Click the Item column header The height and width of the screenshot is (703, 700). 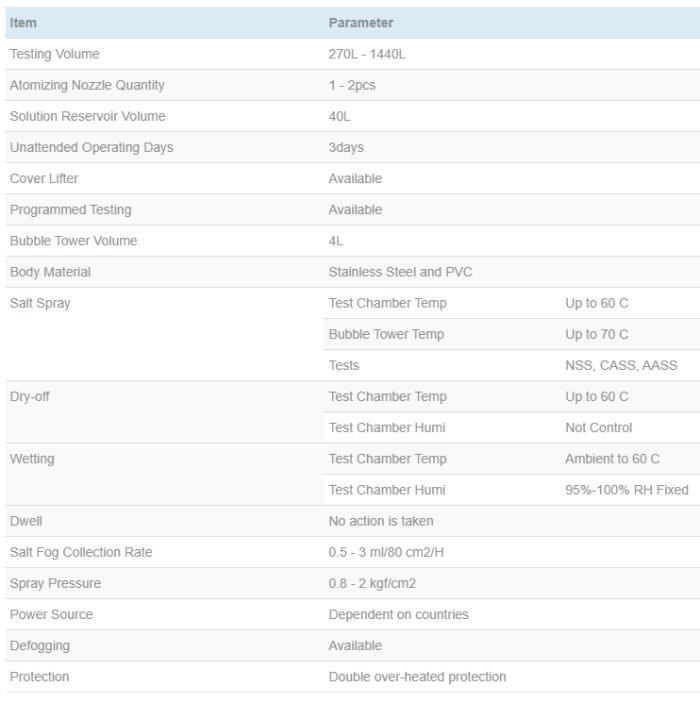click(x=23, y=23)
